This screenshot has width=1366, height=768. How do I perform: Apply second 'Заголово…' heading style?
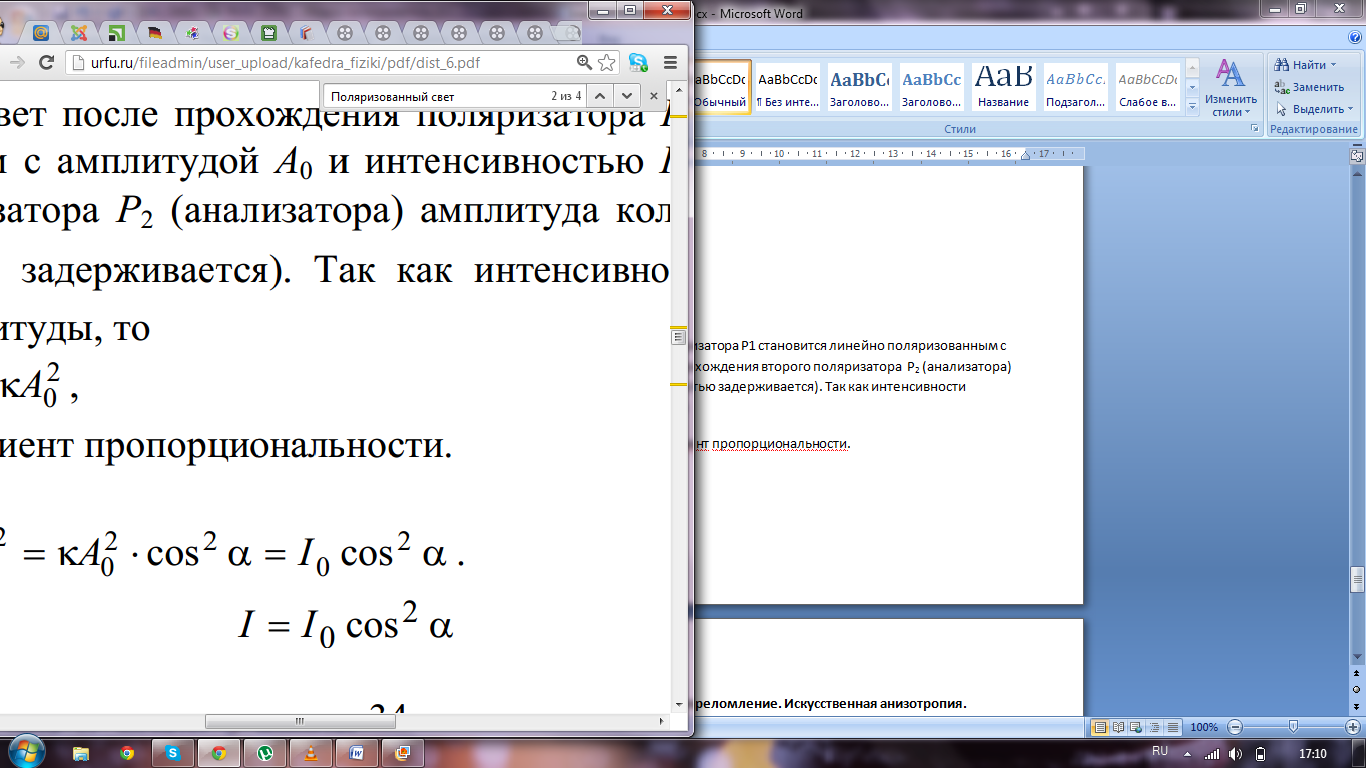(931, 88)
